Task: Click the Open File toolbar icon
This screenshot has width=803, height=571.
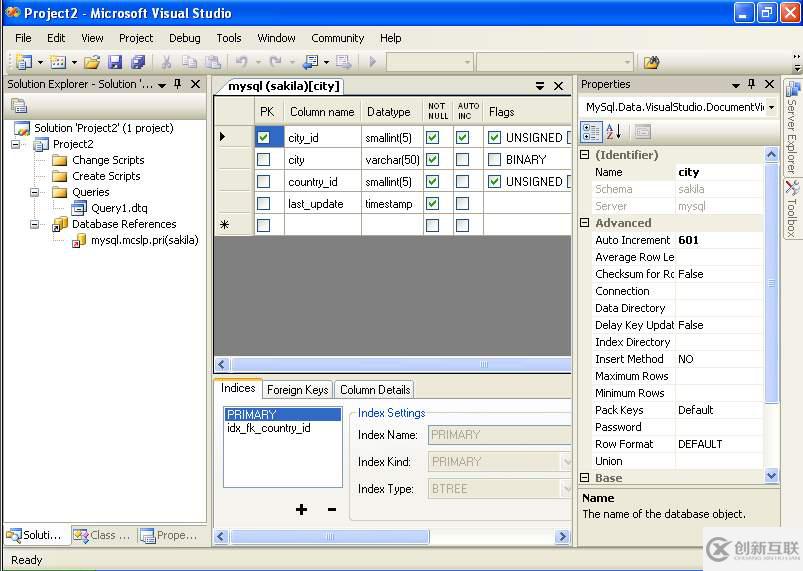Action: pos(92,62)
